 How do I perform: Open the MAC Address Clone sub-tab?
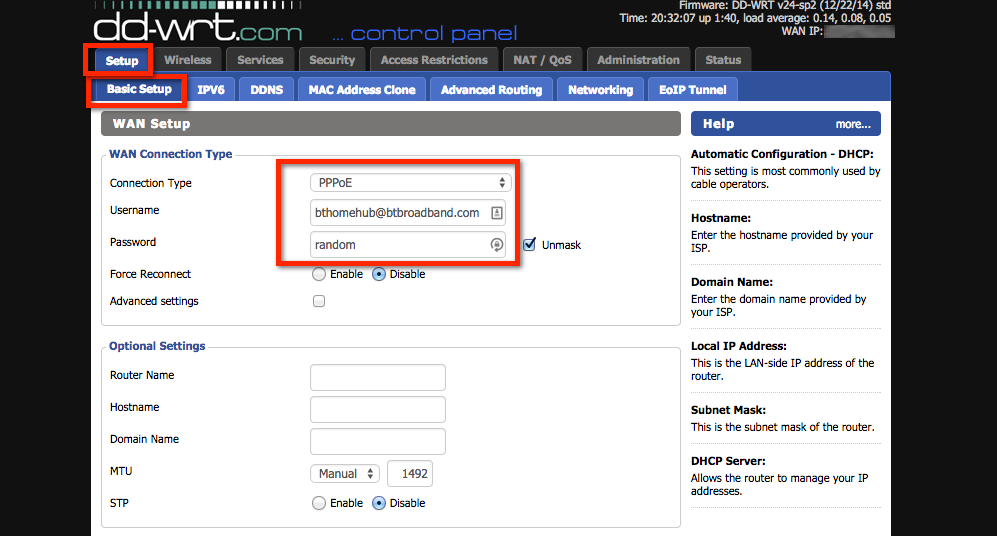tap(361, 90)
